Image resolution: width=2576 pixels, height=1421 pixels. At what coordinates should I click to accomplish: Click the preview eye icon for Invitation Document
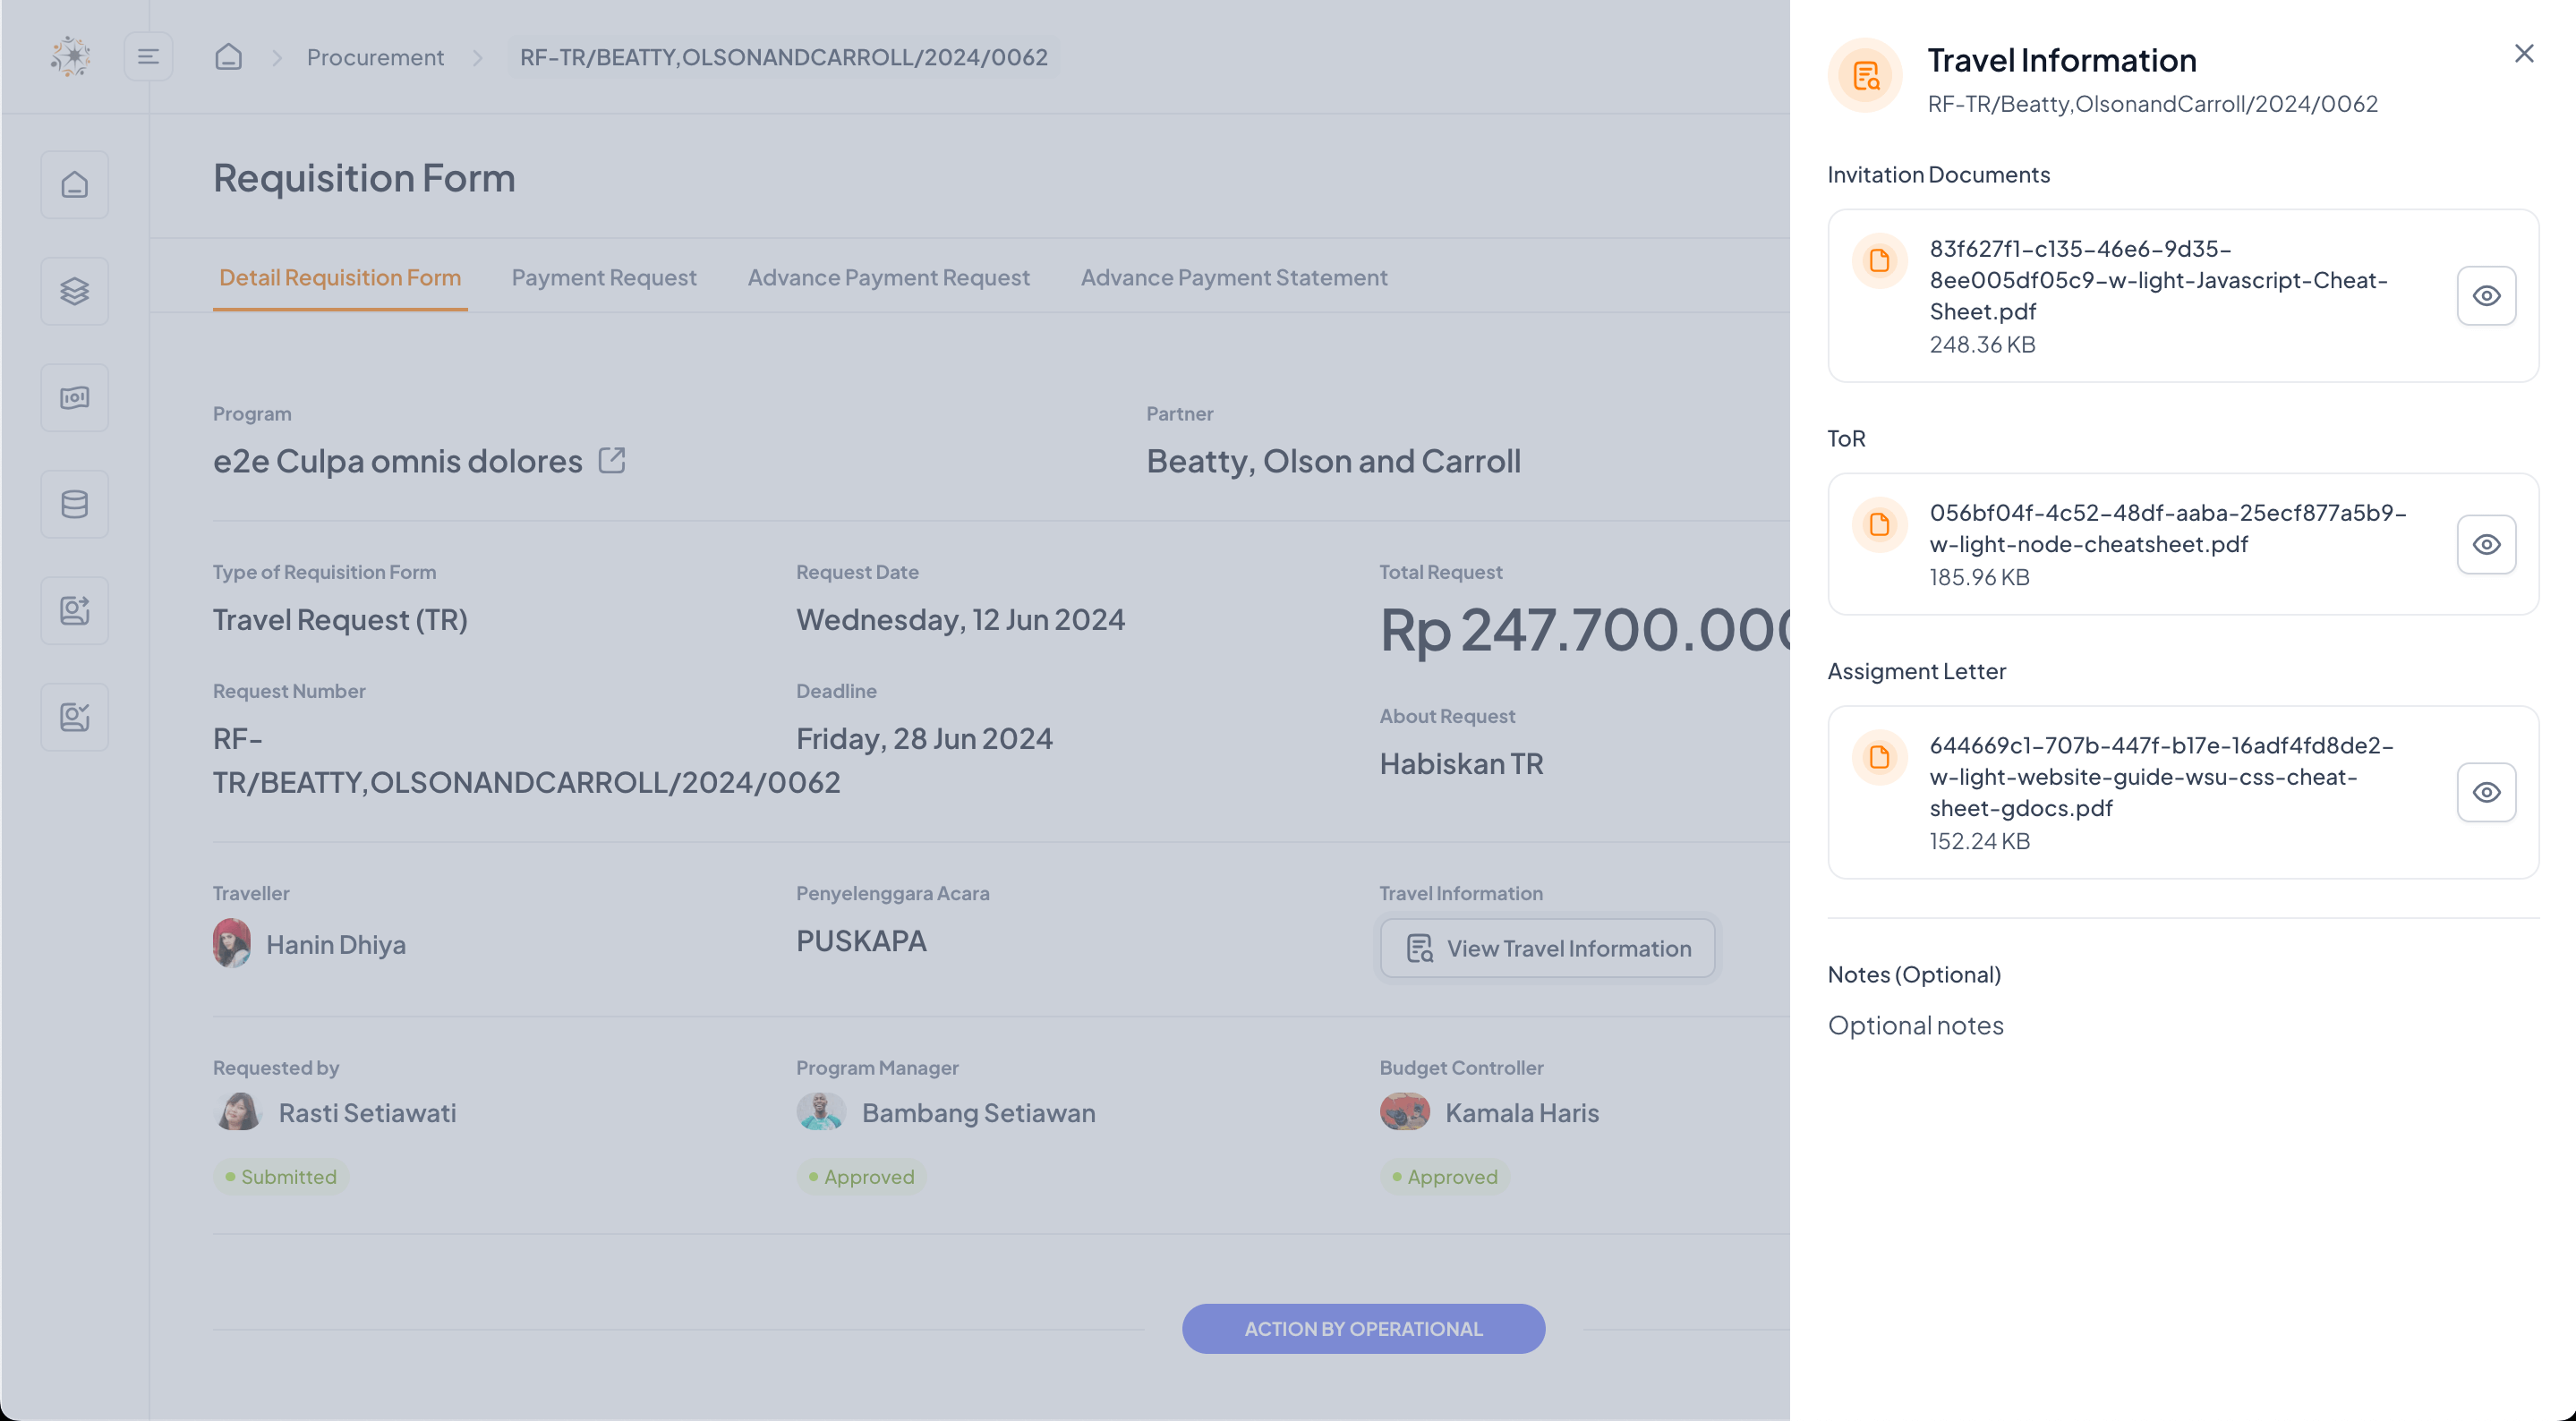(2488, 296)
